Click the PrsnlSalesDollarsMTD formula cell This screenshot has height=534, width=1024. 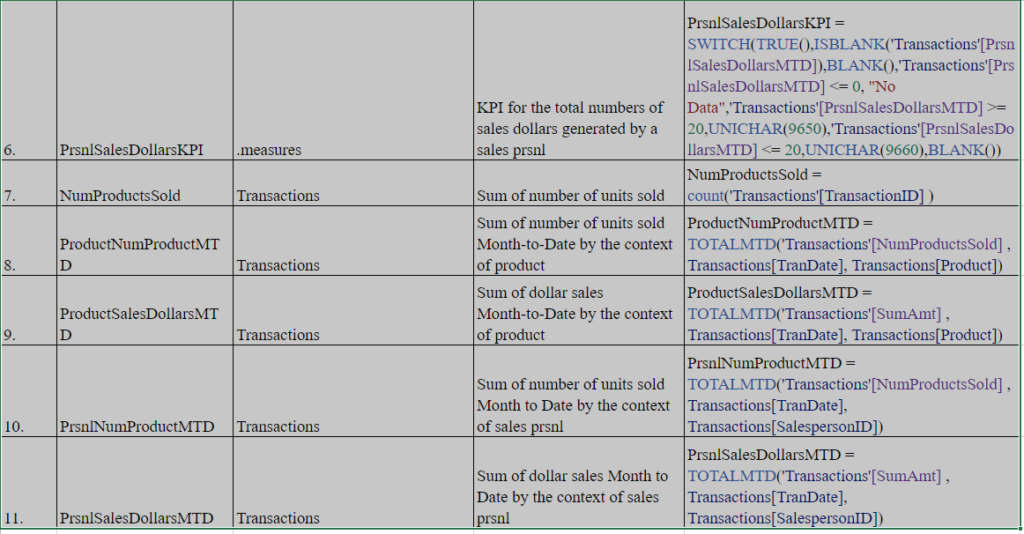pos(852,482)
